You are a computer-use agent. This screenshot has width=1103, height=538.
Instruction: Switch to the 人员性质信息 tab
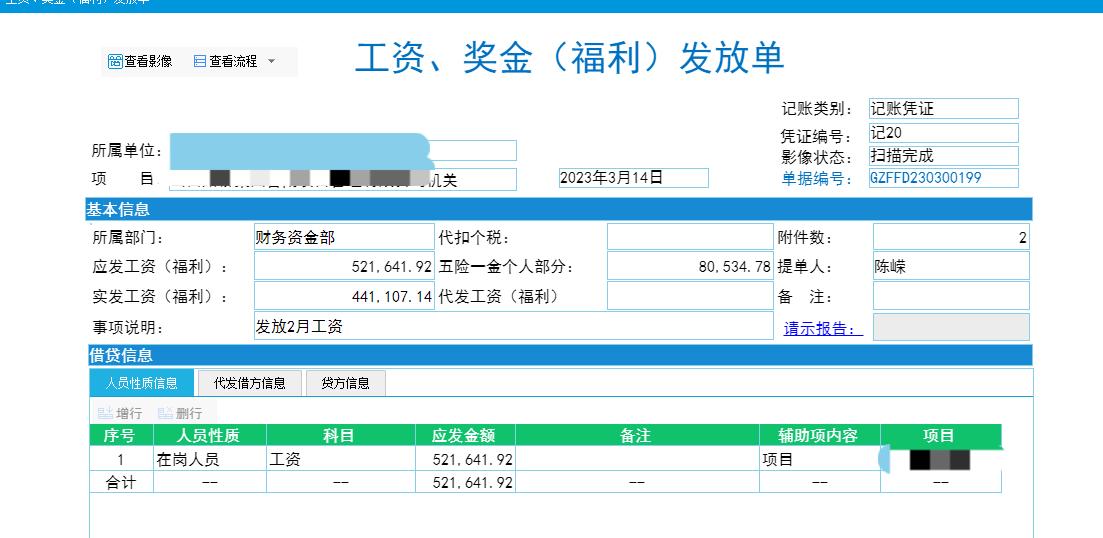pyautogui.click(x=141, y=383)
